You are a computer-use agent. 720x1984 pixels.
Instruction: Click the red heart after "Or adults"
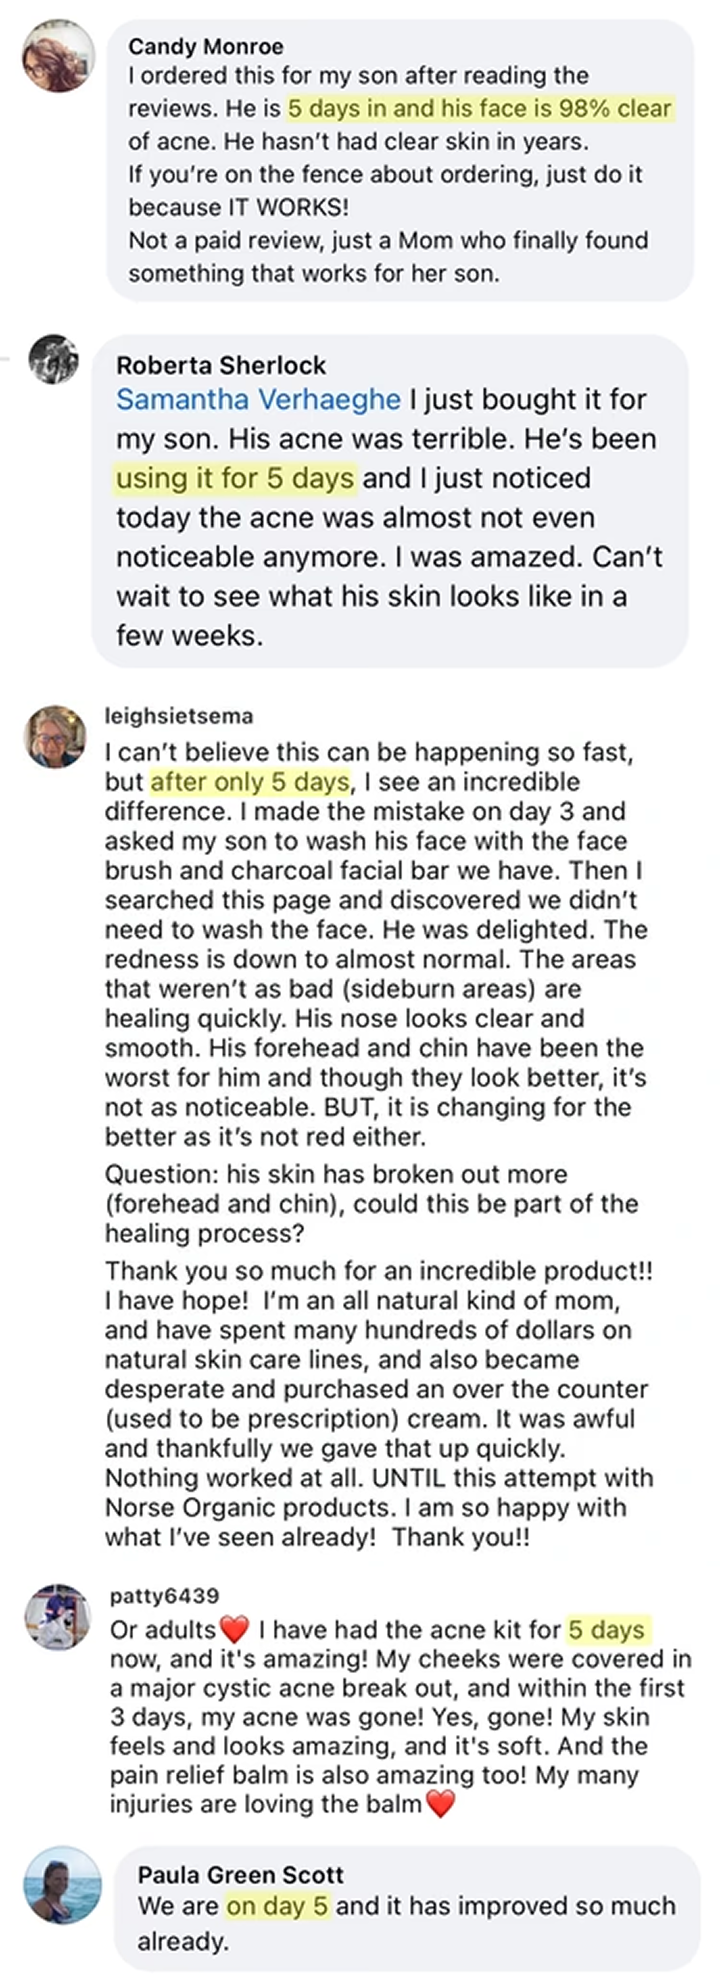(234, 1630)
